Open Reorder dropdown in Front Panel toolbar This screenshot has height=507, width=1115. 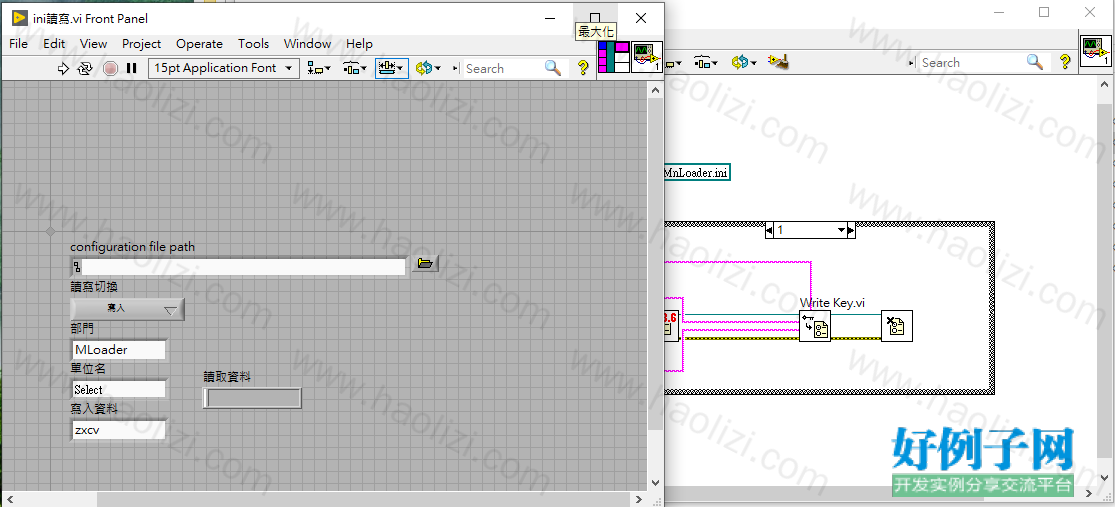pos(428,68)
